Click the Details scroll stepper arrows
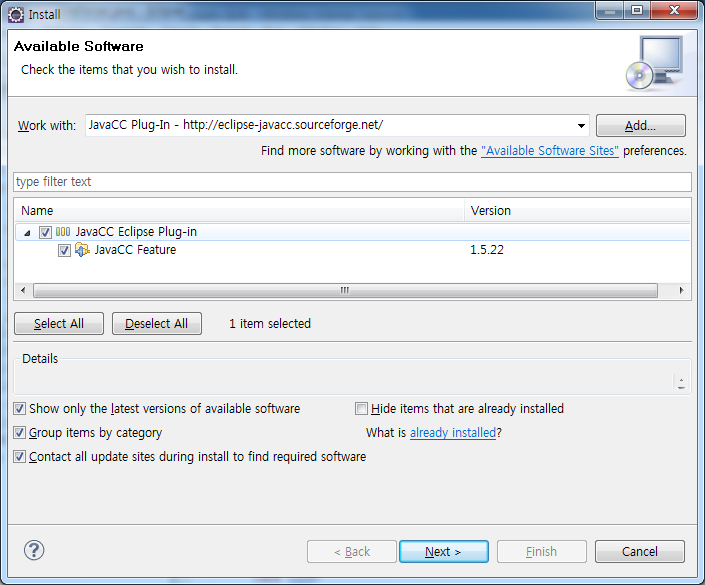Image resolution: width=705 pixels, height=585 pixels. click(x=681, y=383)
